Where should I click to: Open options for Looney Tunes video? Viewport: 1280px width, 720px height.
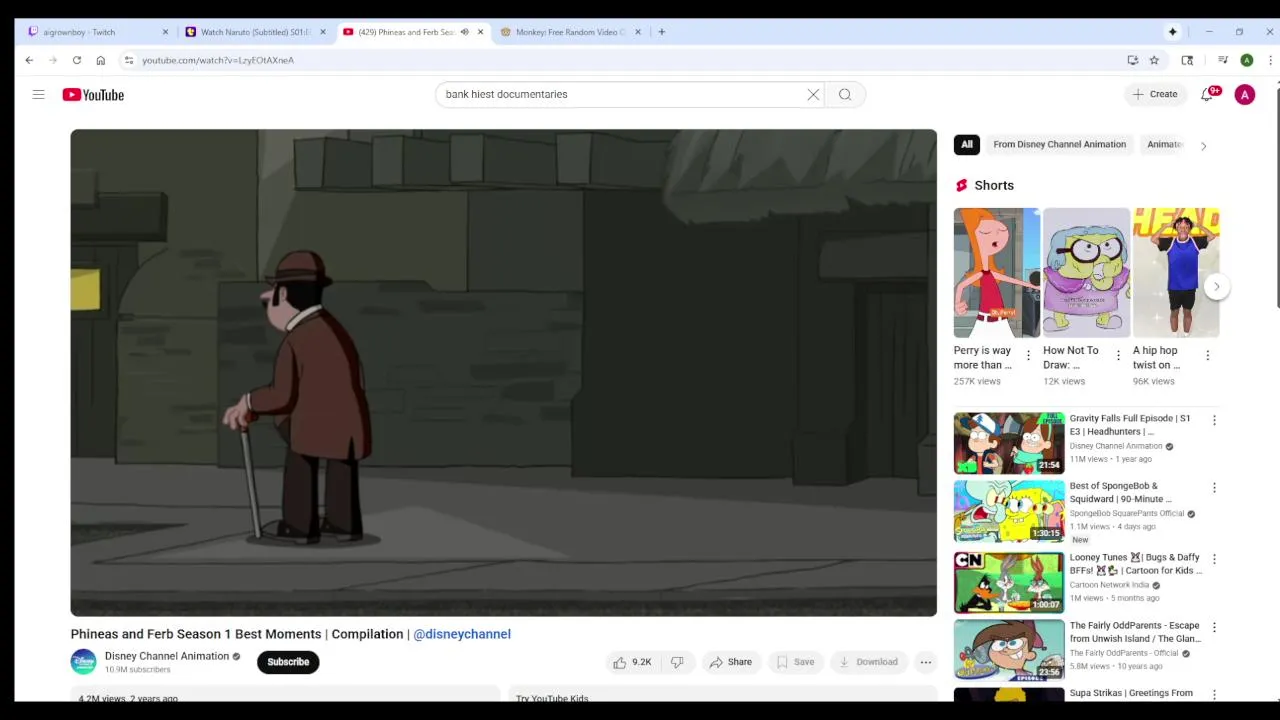(x=1214, y=559)
